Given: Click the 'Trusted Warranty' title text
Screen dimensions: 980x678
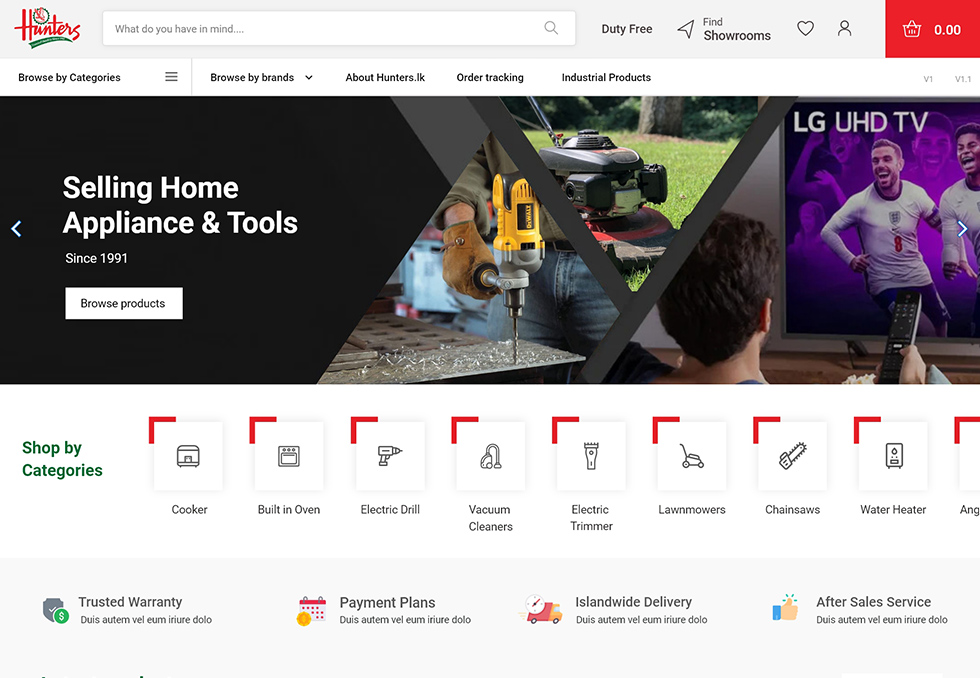Looking at the screenshot, I should click(x=130, y=602).
